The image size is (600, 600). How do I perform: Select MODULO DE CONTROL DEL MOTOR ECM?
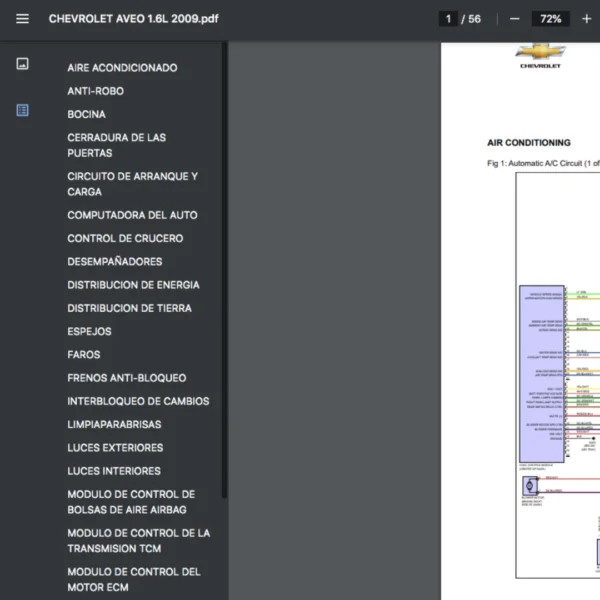click(x=134, y=579)
